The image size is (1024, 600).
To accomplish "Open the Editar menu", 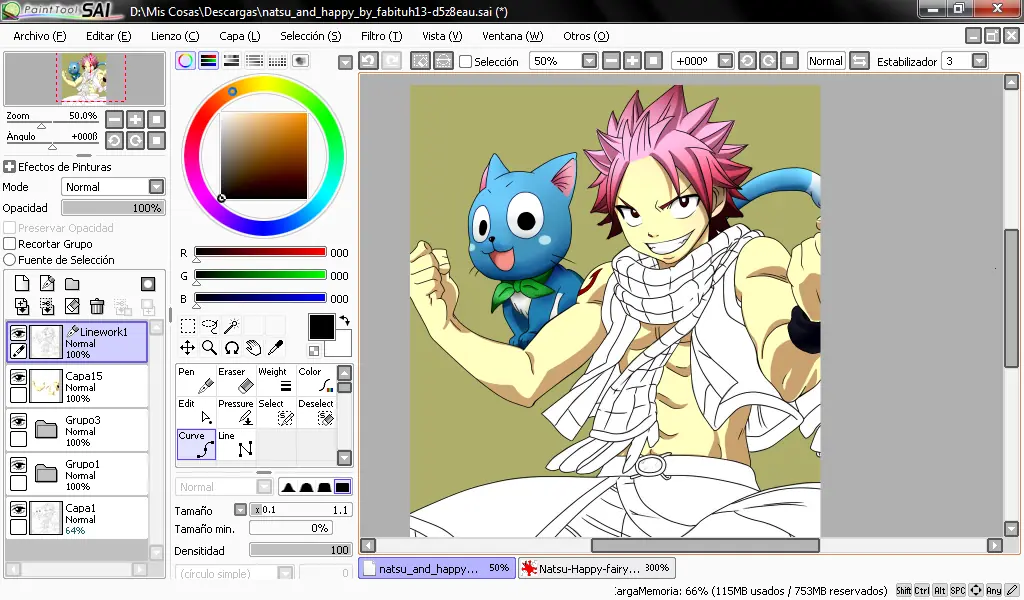I will click(x=108, y=36).
